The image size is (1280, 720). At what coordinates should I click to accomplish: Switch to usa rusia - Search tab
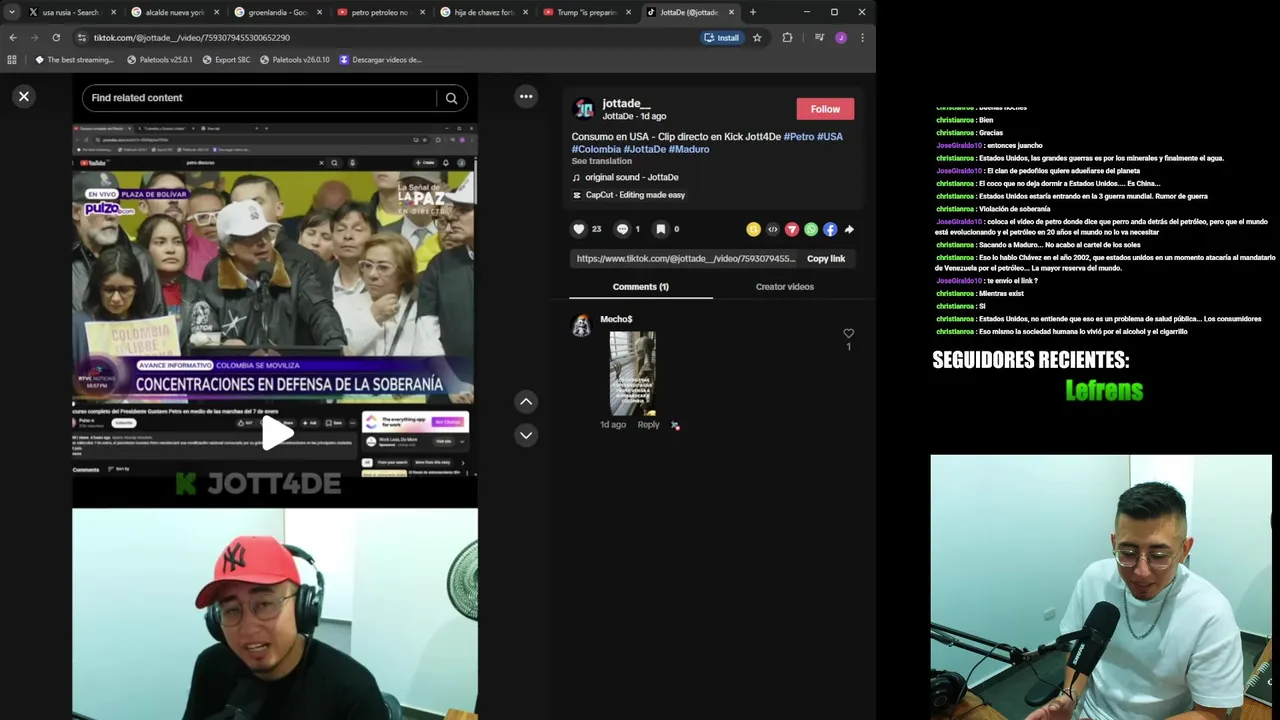pyautogui.click(x=72, y=12)
